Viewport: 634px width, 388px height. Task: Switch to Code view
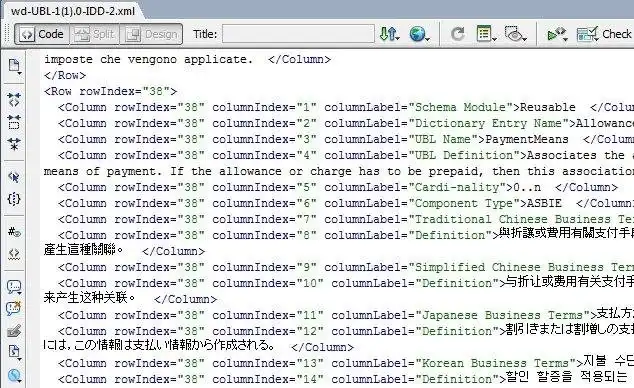pyautogui.click(x=42, y=34)
